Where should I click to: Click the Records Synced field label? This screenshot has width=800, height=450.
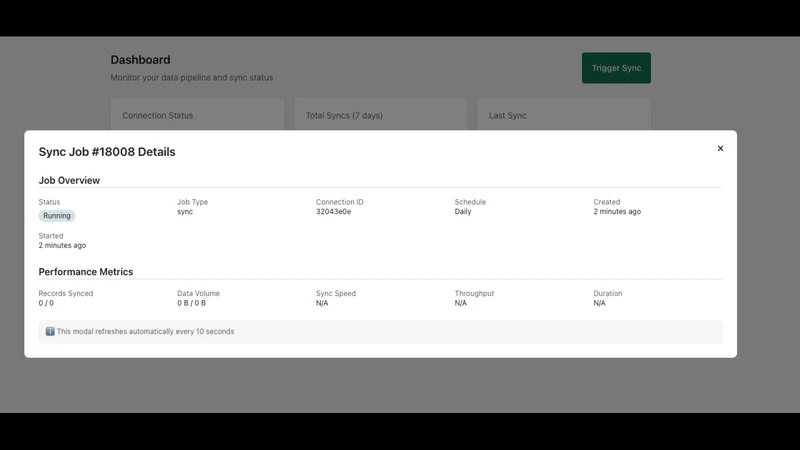coord(66,293)
